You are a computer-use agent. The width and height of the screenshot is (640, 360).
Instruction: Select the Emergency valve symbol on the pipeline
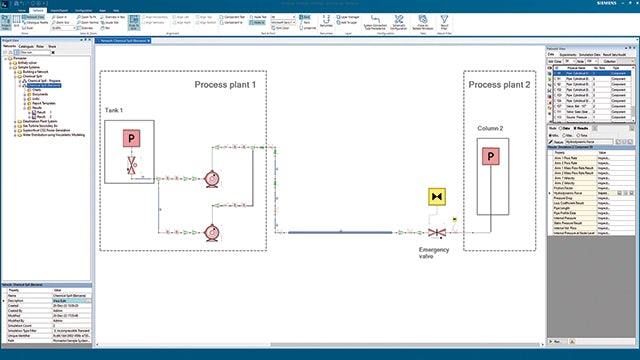coord(437,233)
